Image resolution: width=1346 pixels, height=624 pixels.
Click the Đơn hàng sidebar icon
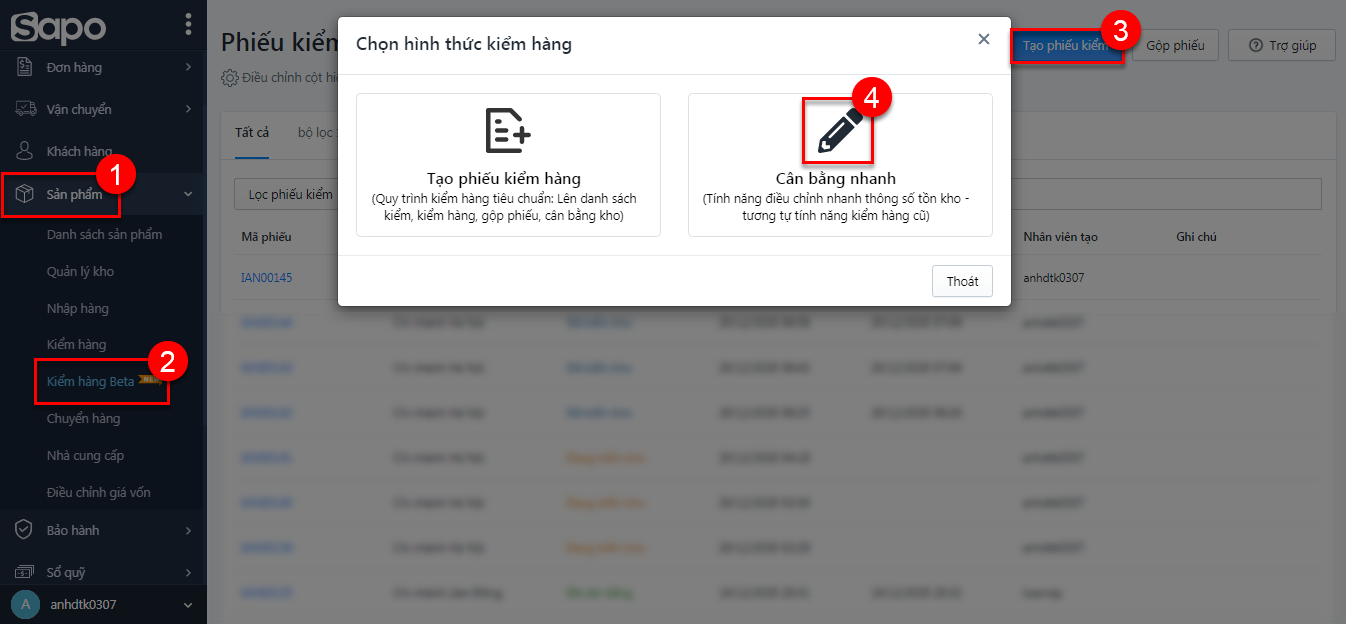pos(25,67)
